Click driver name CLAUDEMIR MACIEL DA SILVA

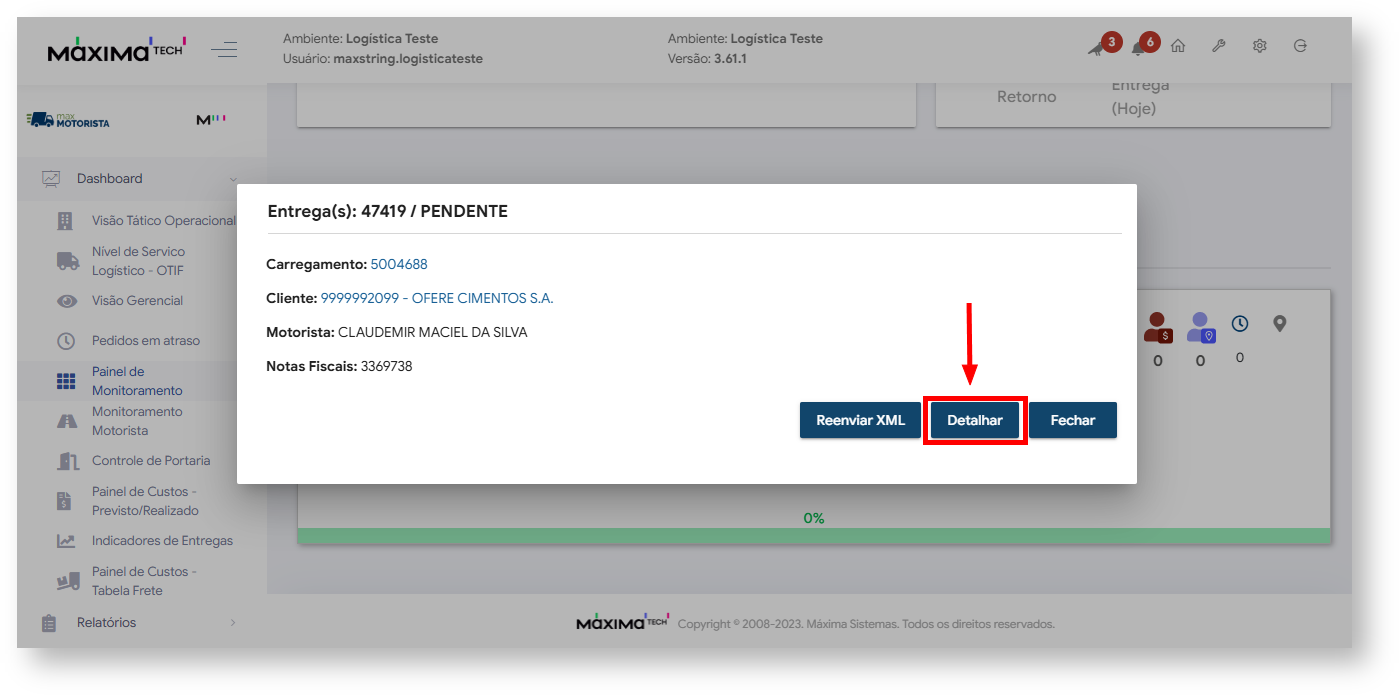pyautogui.click(x=433, y=332)
